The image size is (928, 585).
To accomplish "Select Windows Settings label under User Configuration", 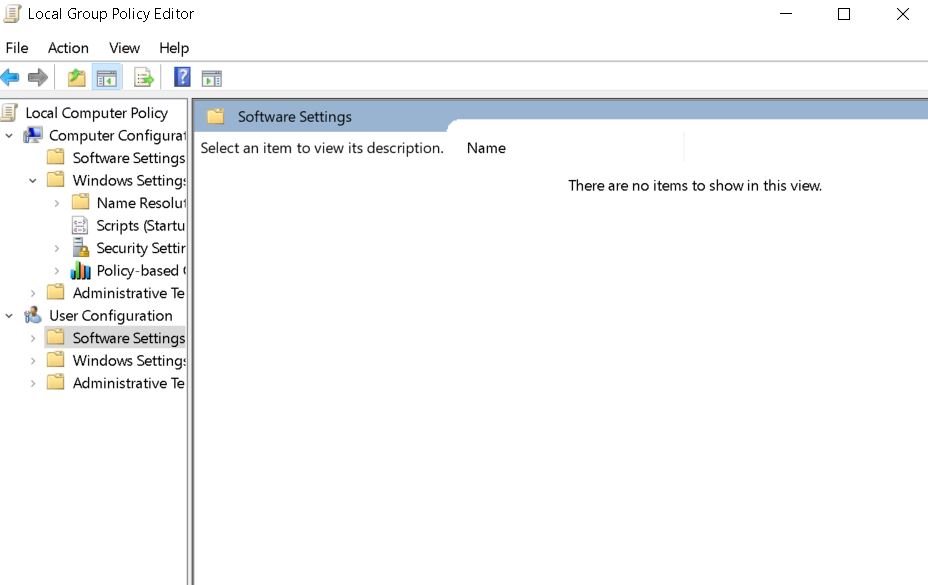I will pyautogui.click(x=129, y=360).
